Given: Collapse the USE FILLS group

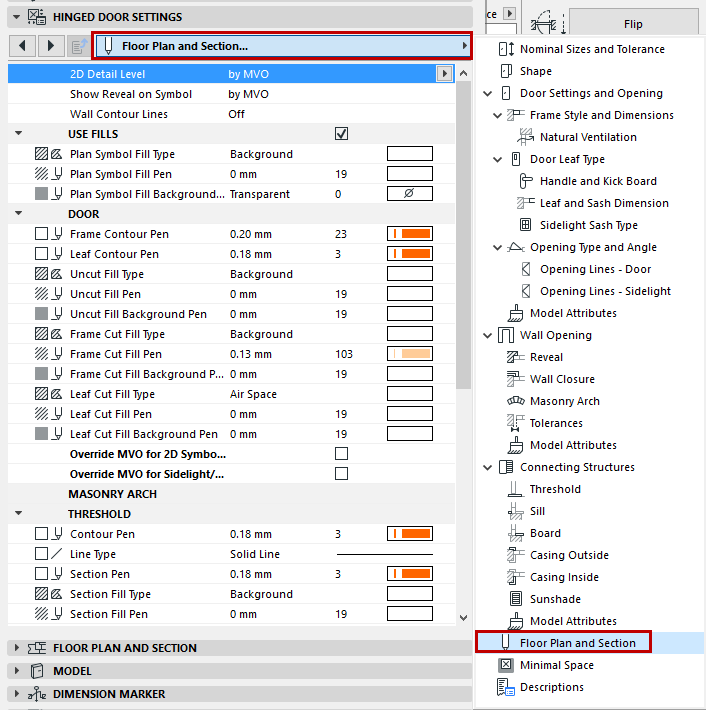Looking at the screenshot, I should 19,134.
